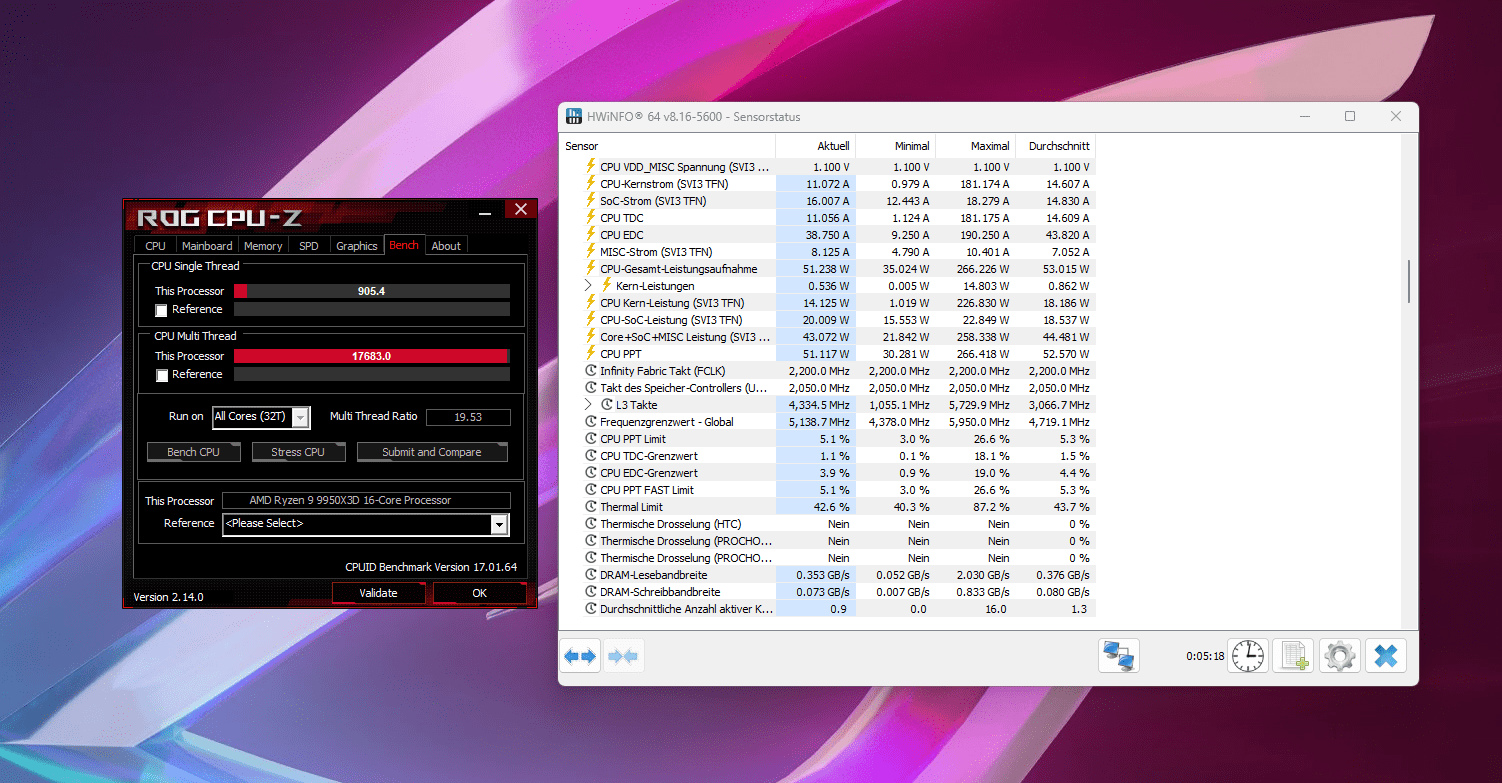
Task: Expand the Kern-Leistungen sensor group
Action: click(x=588, y=285)
